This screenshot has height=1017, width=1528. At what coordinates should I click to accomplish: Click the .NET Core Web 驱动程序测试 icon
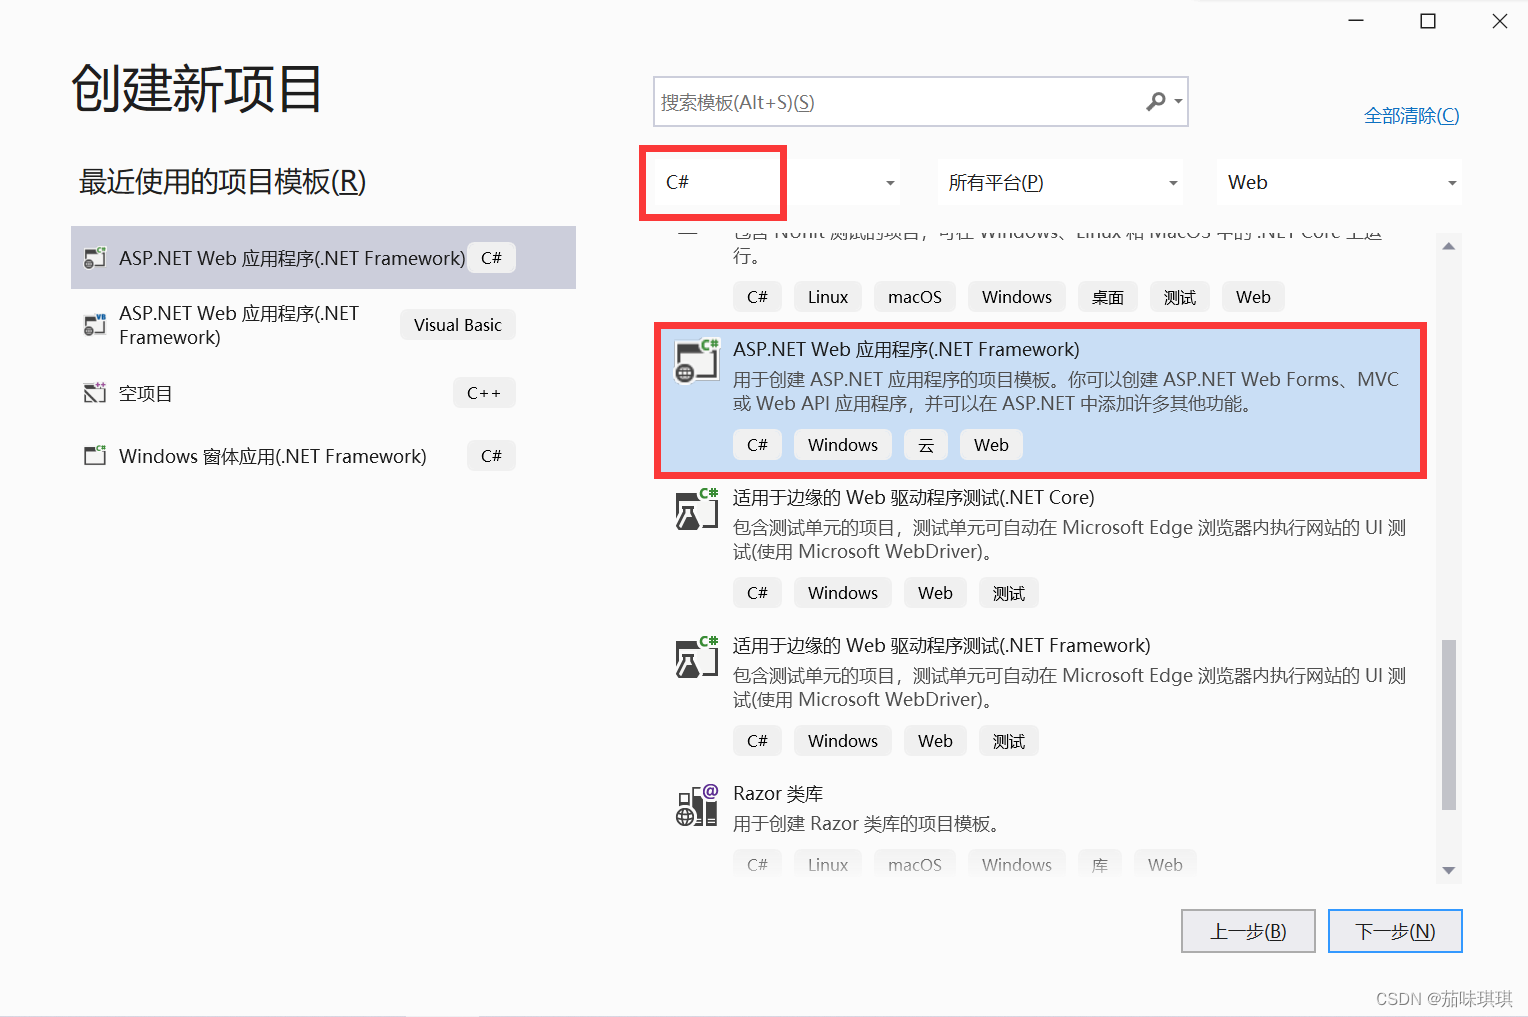(x=697, y=509)
